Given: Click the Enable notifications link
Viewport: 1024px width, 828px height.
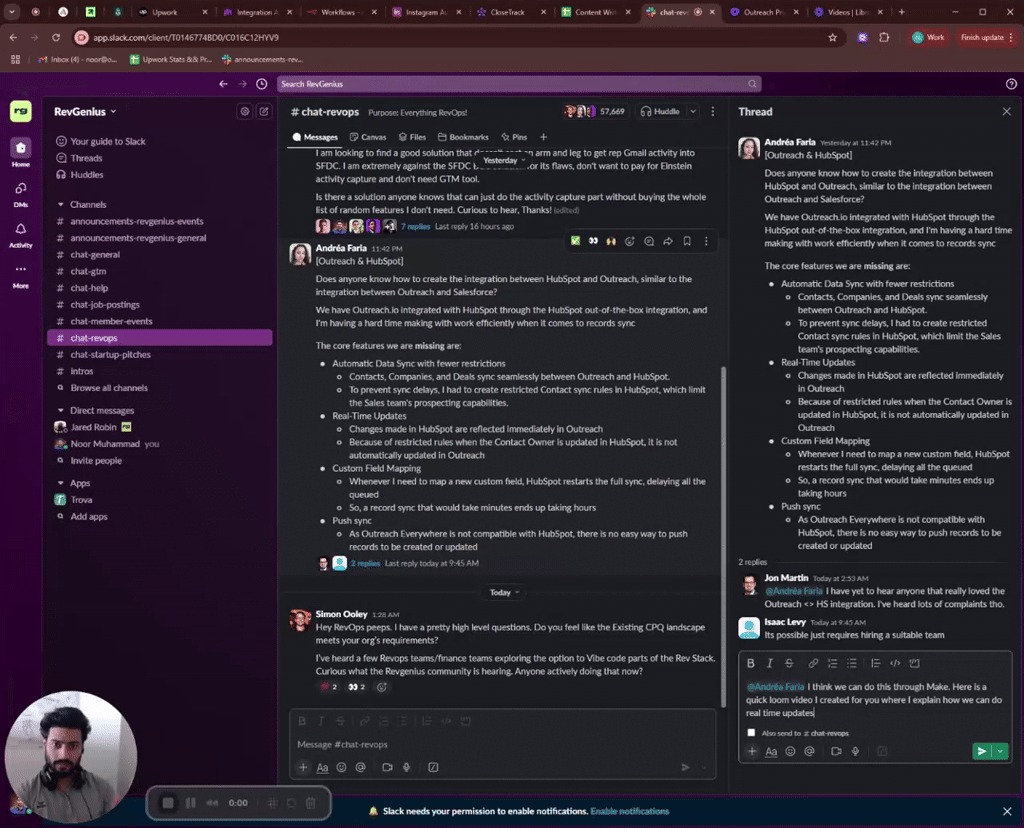Looking at the screenshot, I should coord(629,811).
